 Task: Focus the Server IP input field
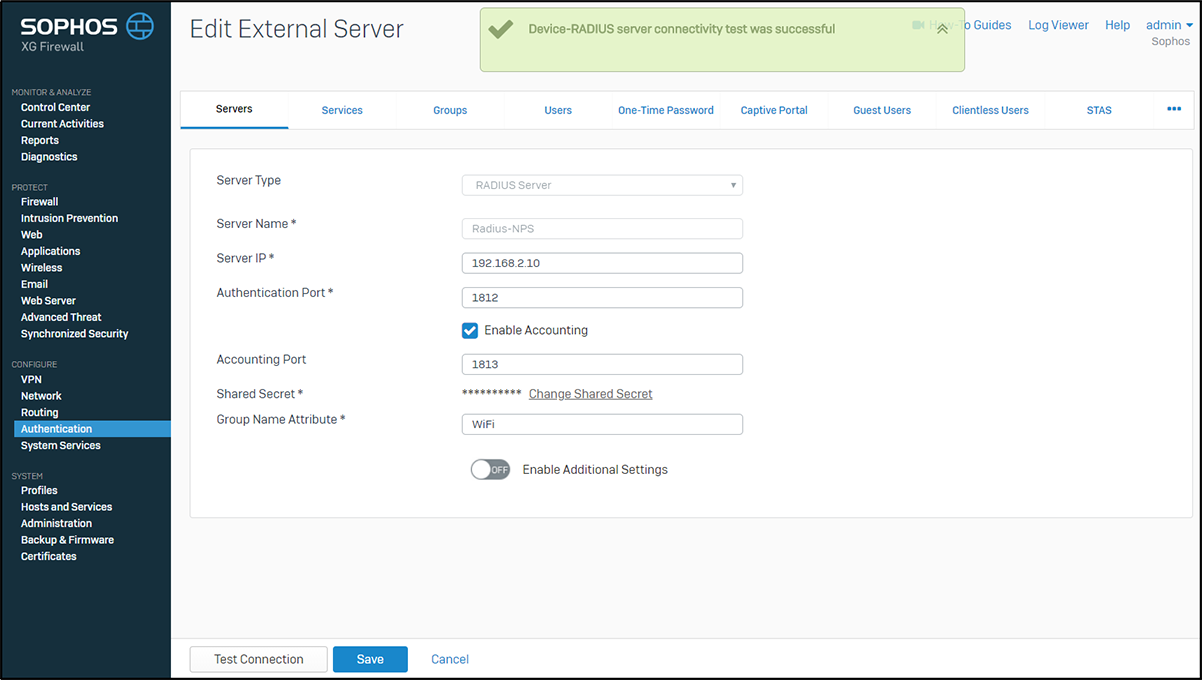[601, 263]
